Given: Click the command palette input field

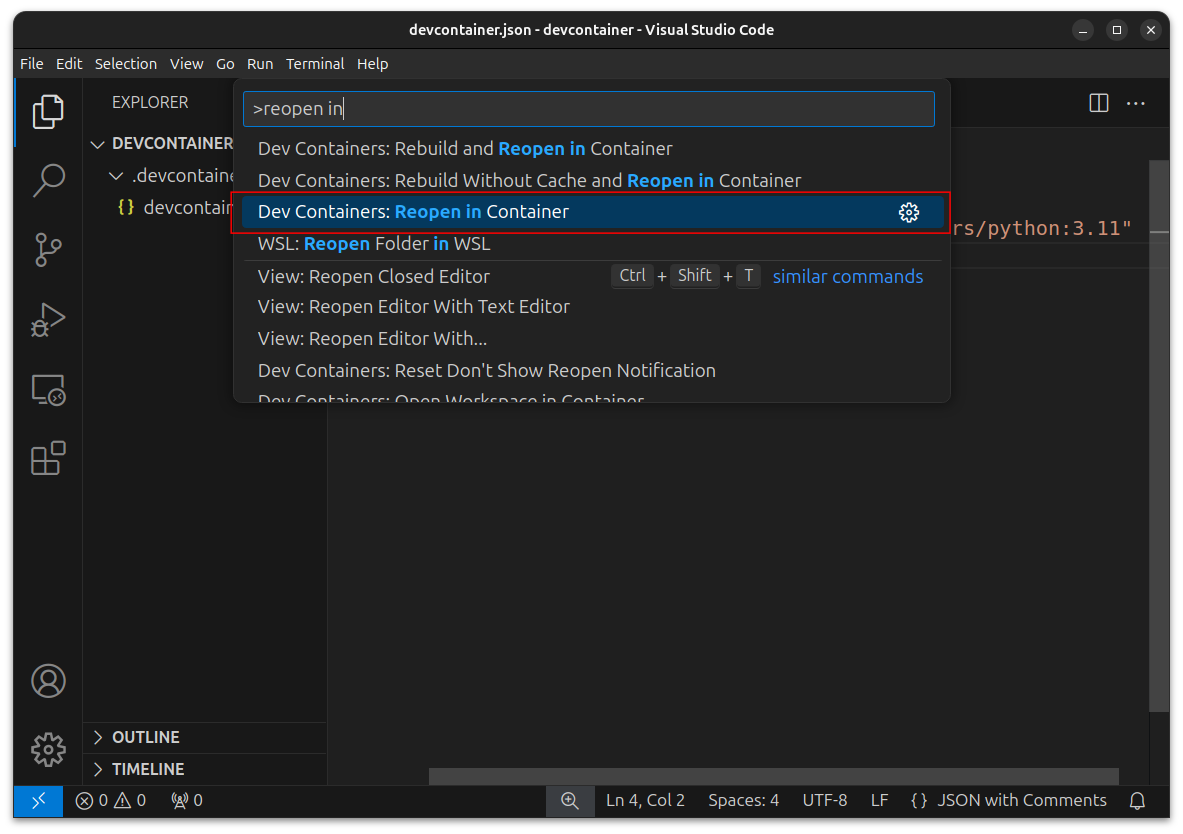Looking at the screenshot, I should 588,109.
